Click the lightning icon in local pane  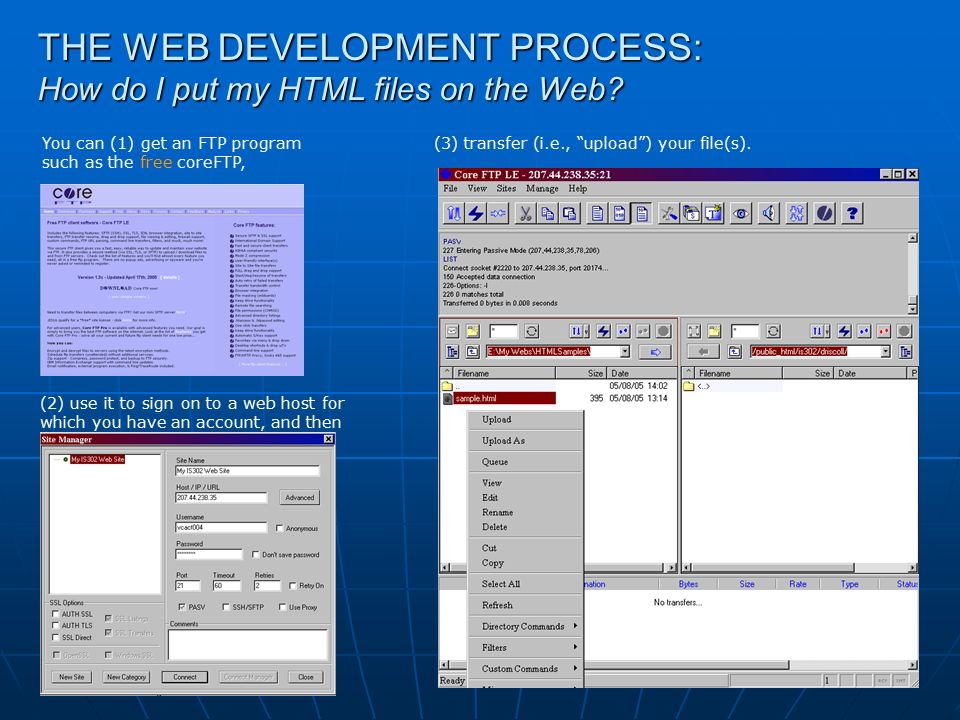(x=603, y=331)
